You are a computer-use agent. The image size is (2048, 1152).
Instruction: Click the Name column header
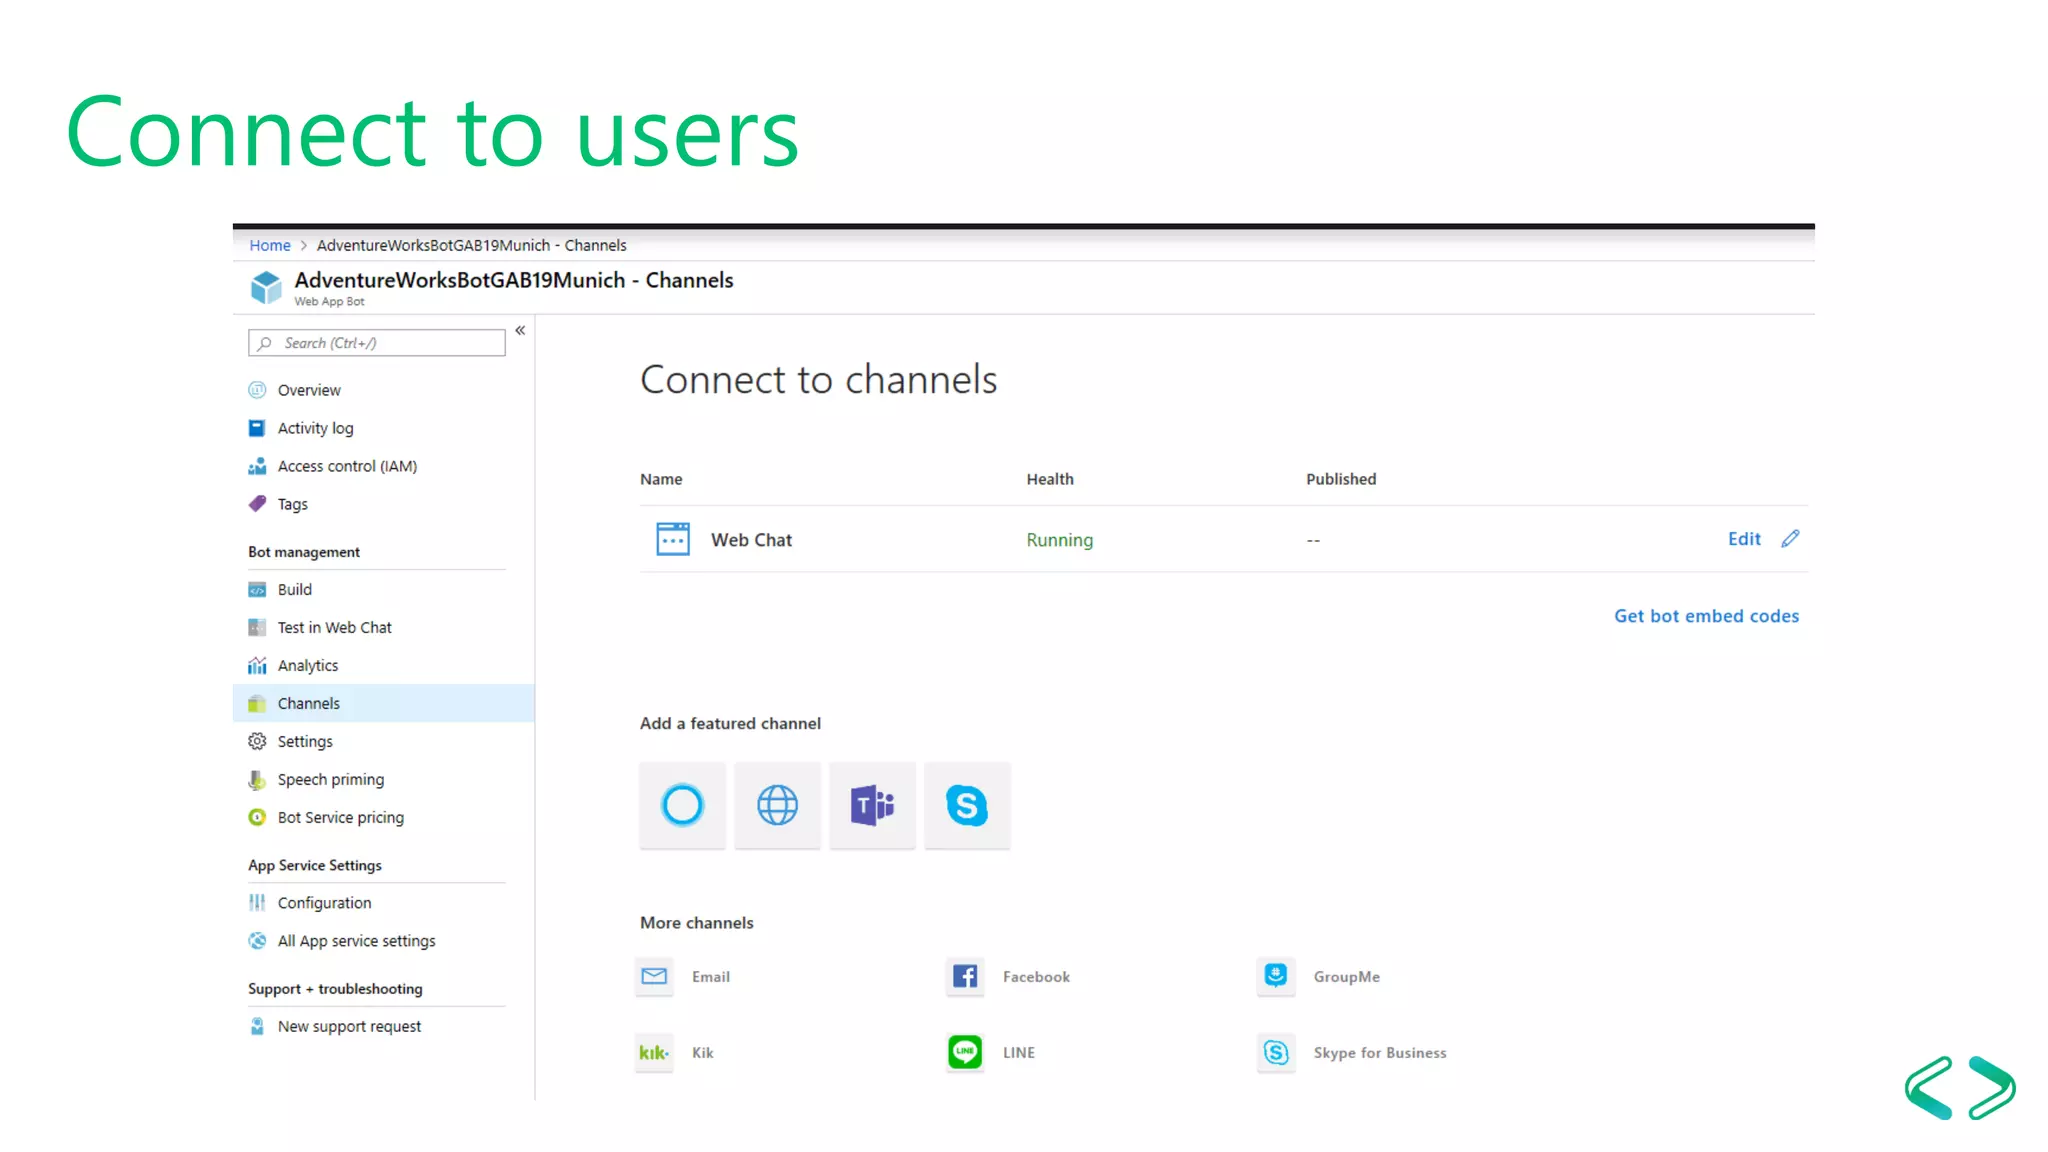coord(661,479)
